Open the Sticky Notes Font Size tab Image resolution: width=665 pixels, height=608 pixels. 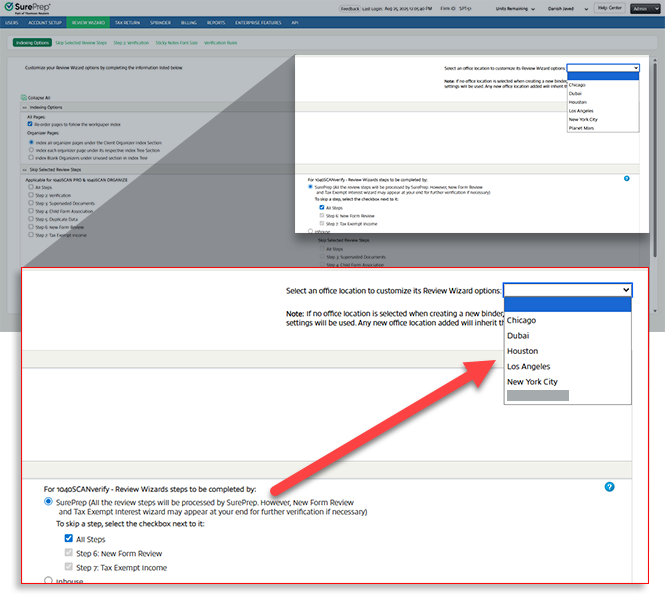[176, 43]
